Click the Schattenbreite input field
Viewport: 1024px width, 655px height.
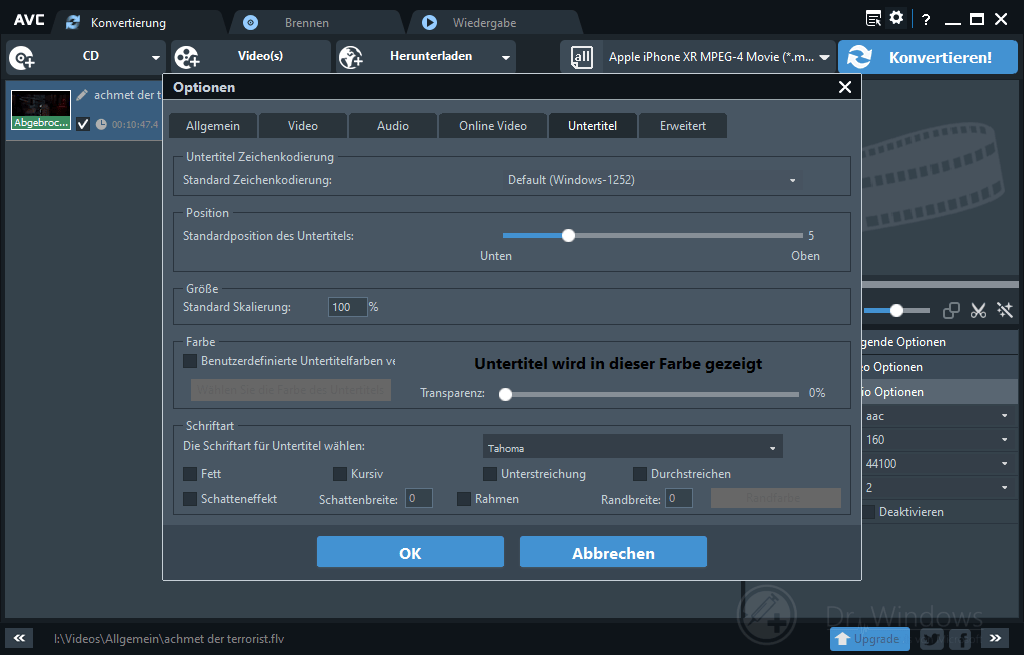coord(419,498)
